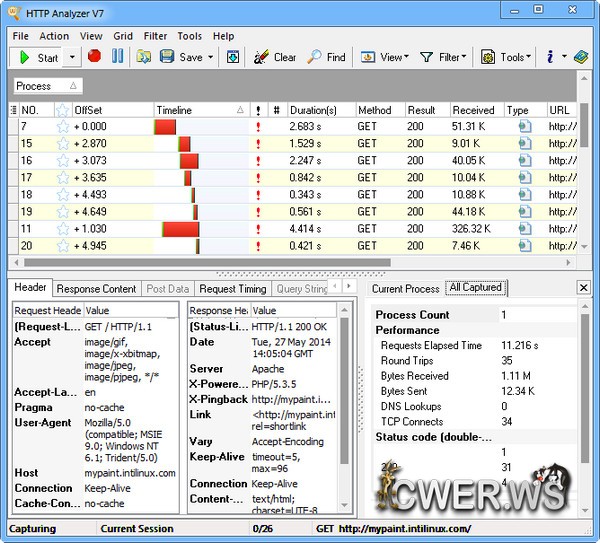
Task: Open the Grid menu
Action: point(123,36)
